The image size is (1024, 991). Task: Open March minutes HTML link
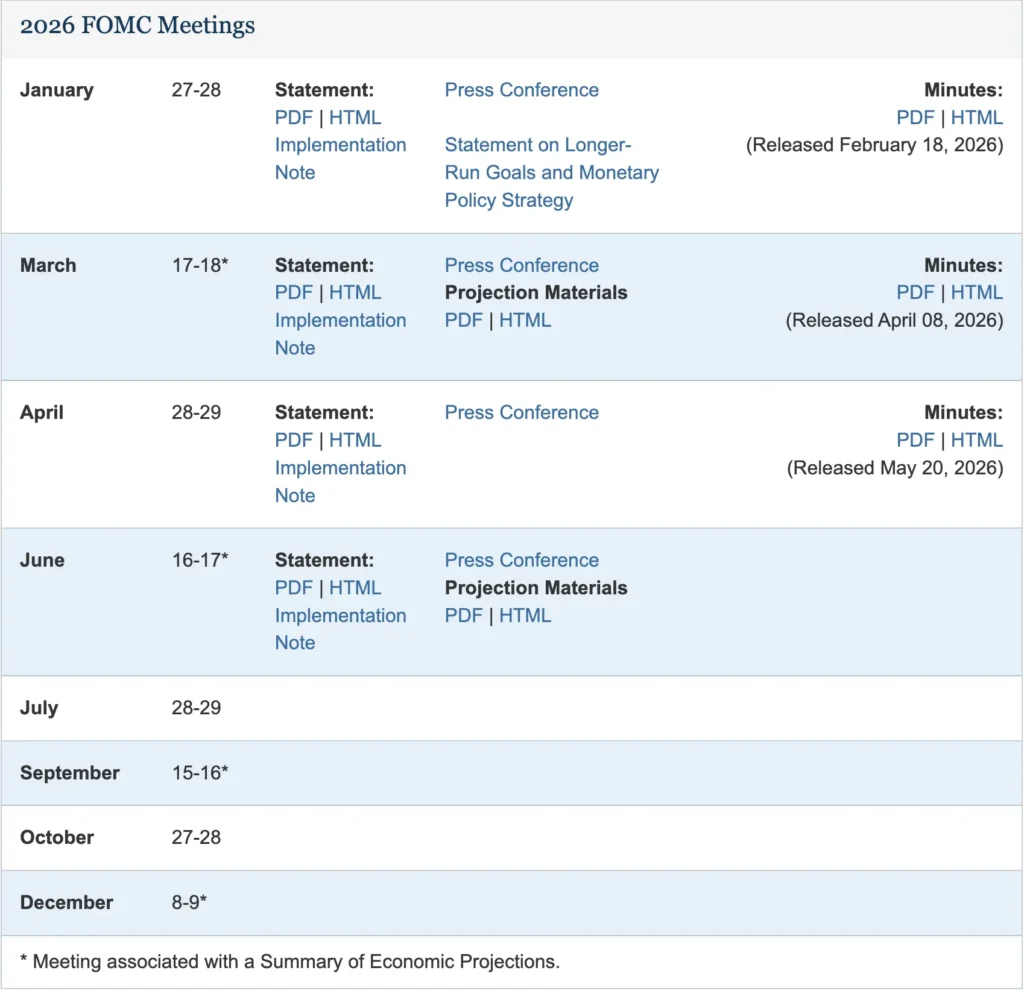pos(976,293)
